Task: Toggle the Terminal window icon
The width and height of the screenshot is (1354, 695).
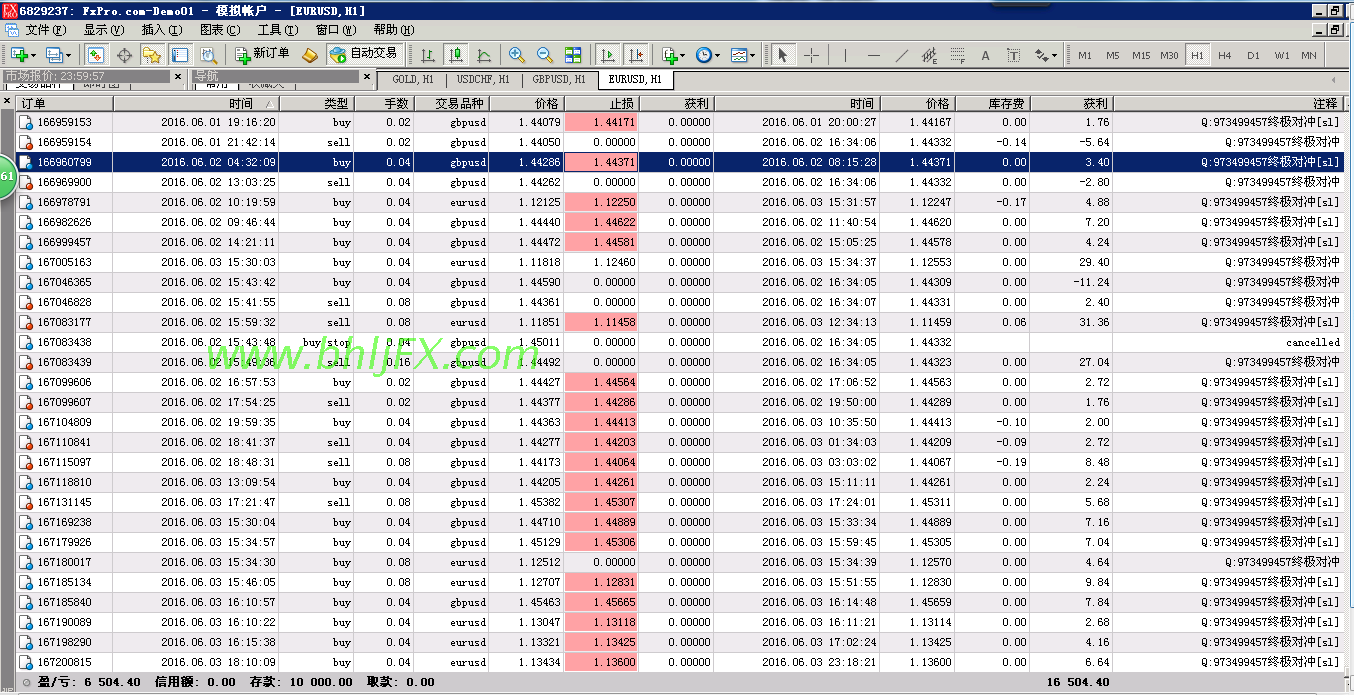Action: coord(180,55)
